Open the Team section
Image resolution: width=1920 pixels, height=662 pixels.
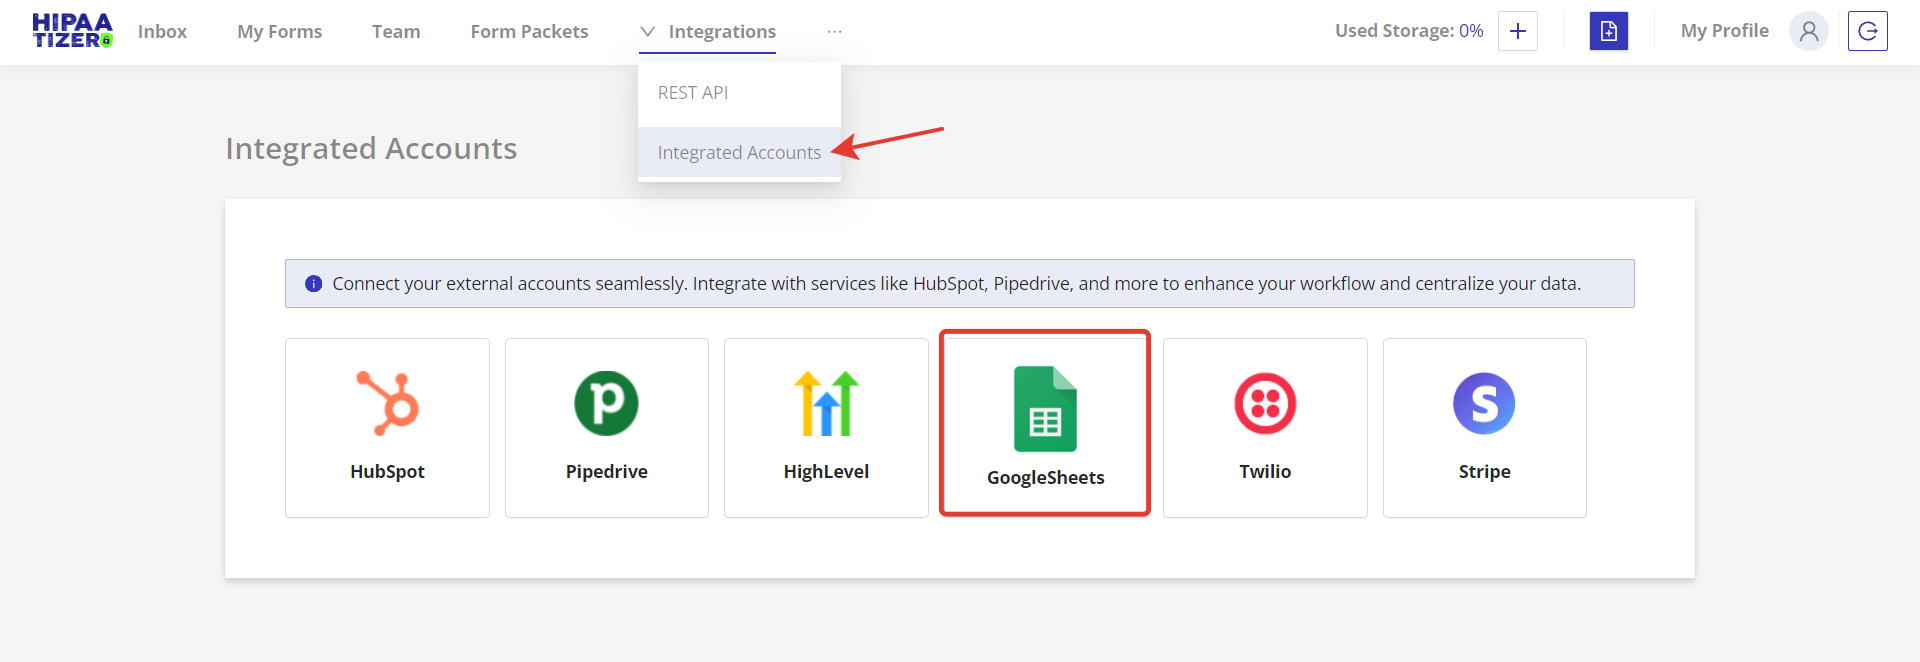click(x=396, y=31)
